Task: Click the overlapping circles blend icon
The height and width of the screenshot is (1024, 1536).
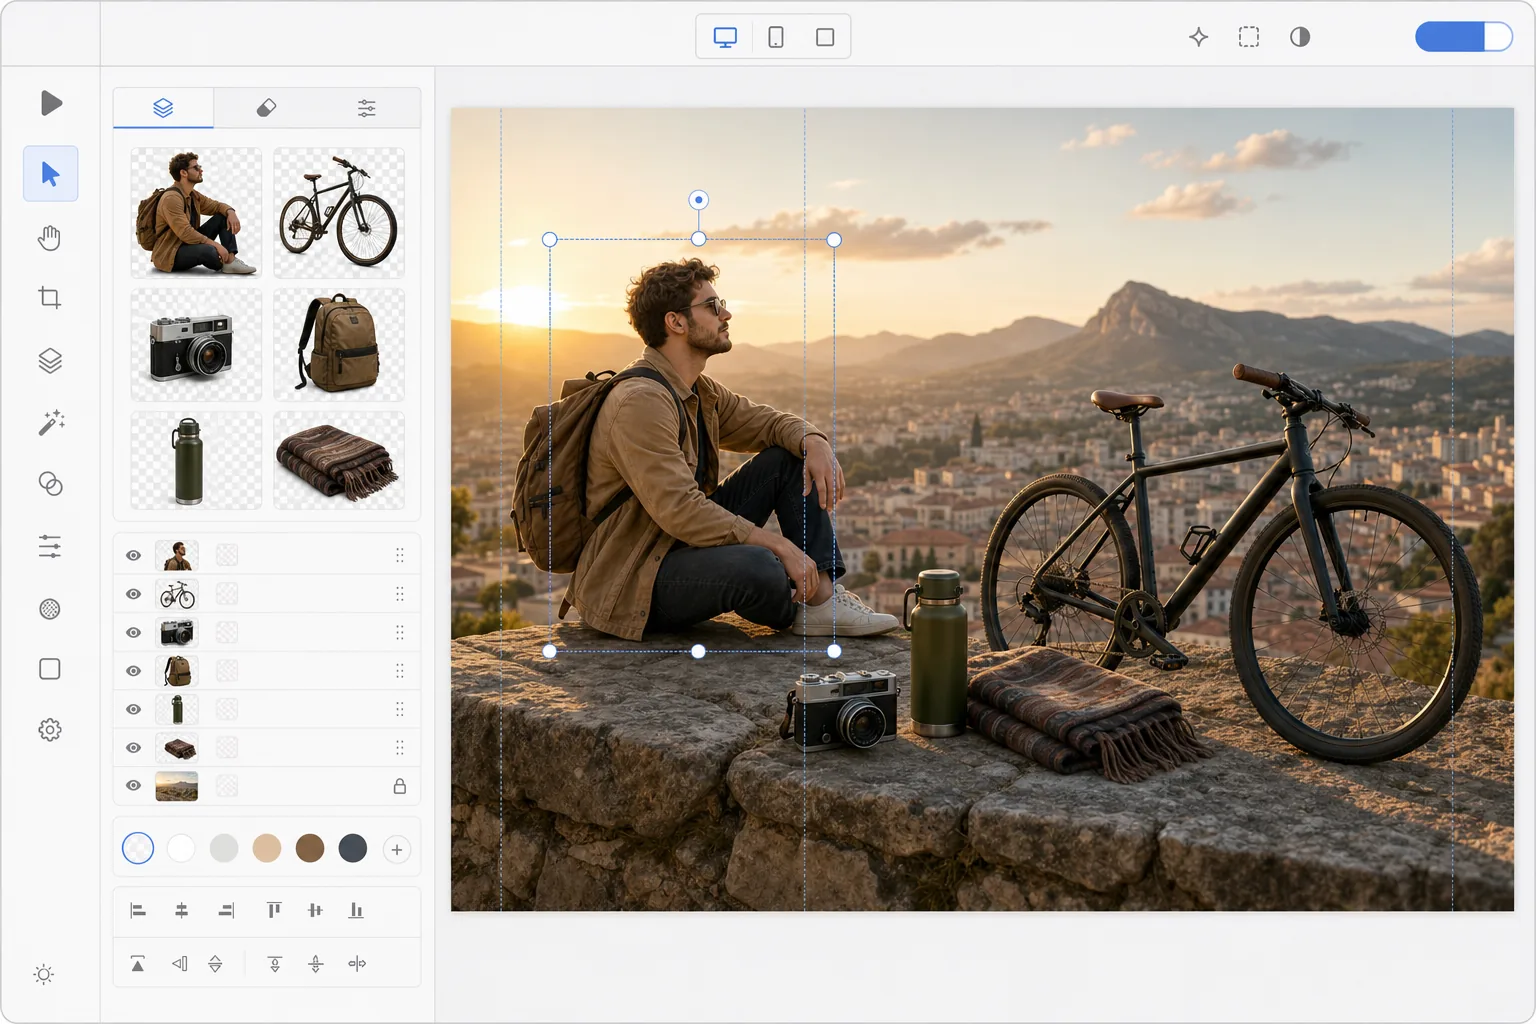Action: (50, 484)
